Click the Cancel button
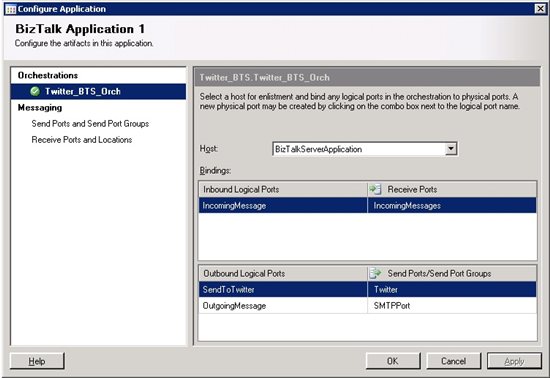Screen dimensions: 550x378 453,361
